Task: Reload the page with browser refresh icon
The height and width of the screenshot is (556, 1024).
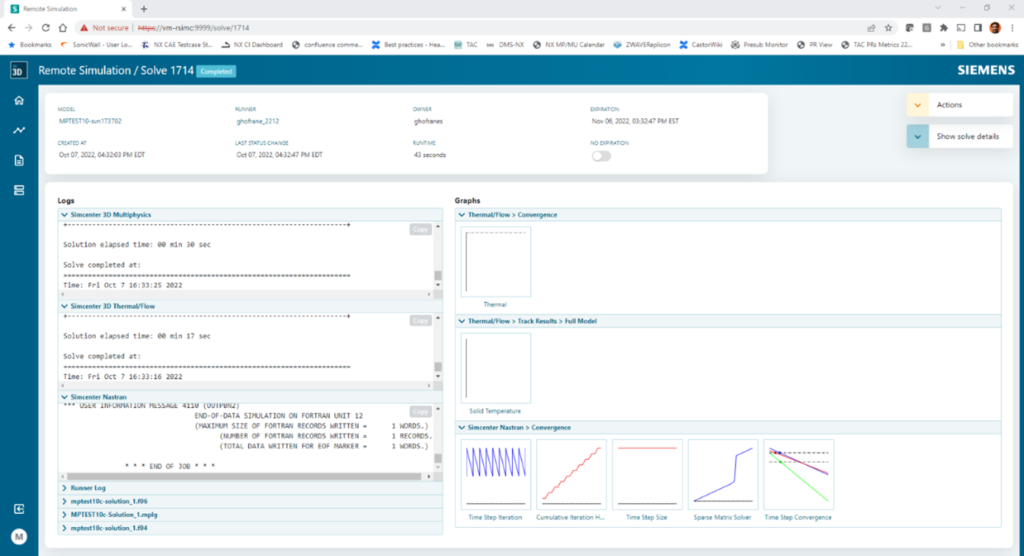Action: pos(45,28)
